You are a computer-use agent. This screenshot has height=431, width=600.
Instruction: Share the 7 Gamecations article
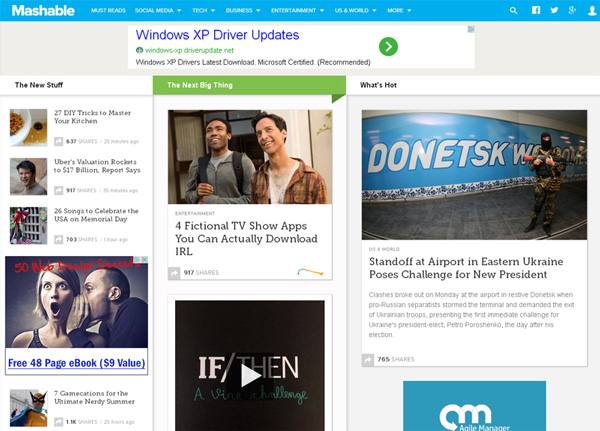pyautogui.click(x=59, y=422)
